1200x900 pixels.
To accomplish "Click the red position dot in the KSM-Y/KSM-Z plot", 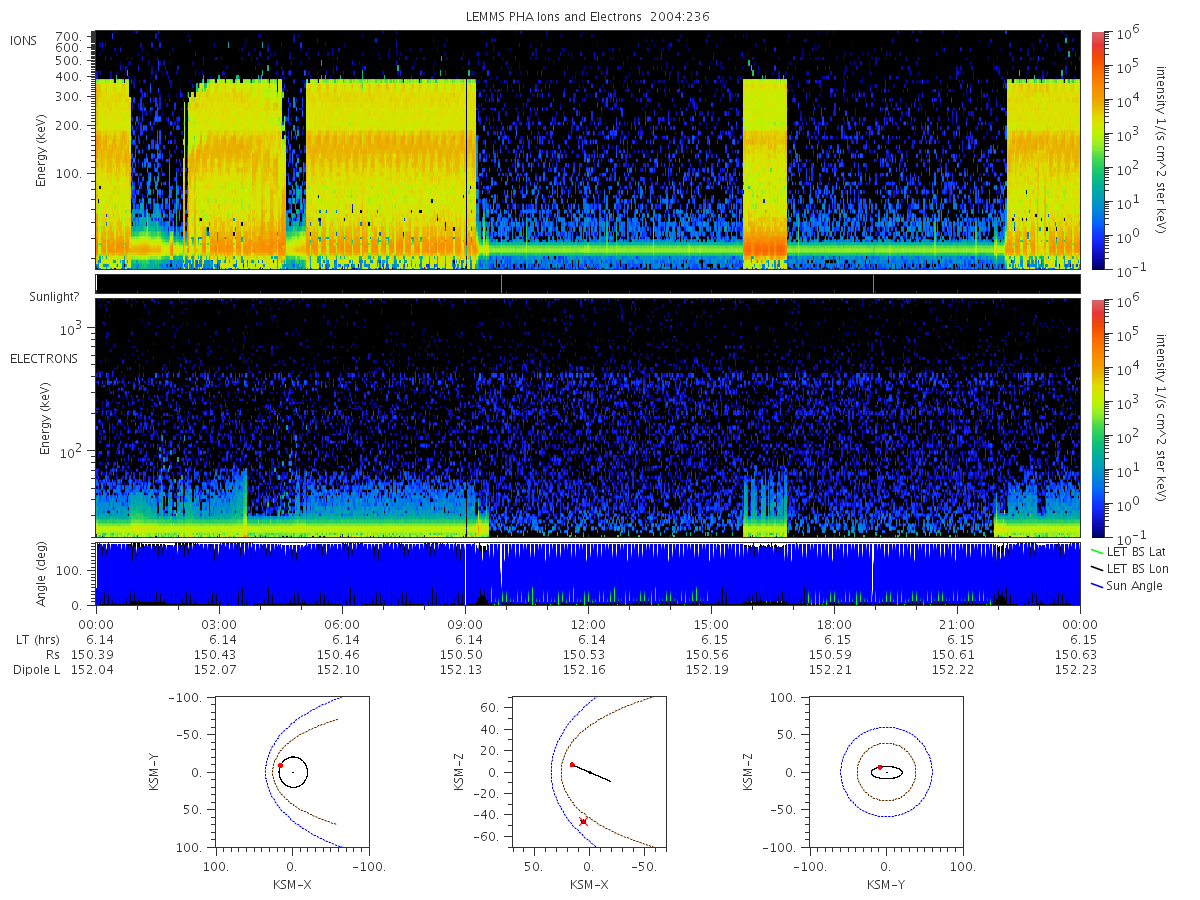I will coord(880,767).
